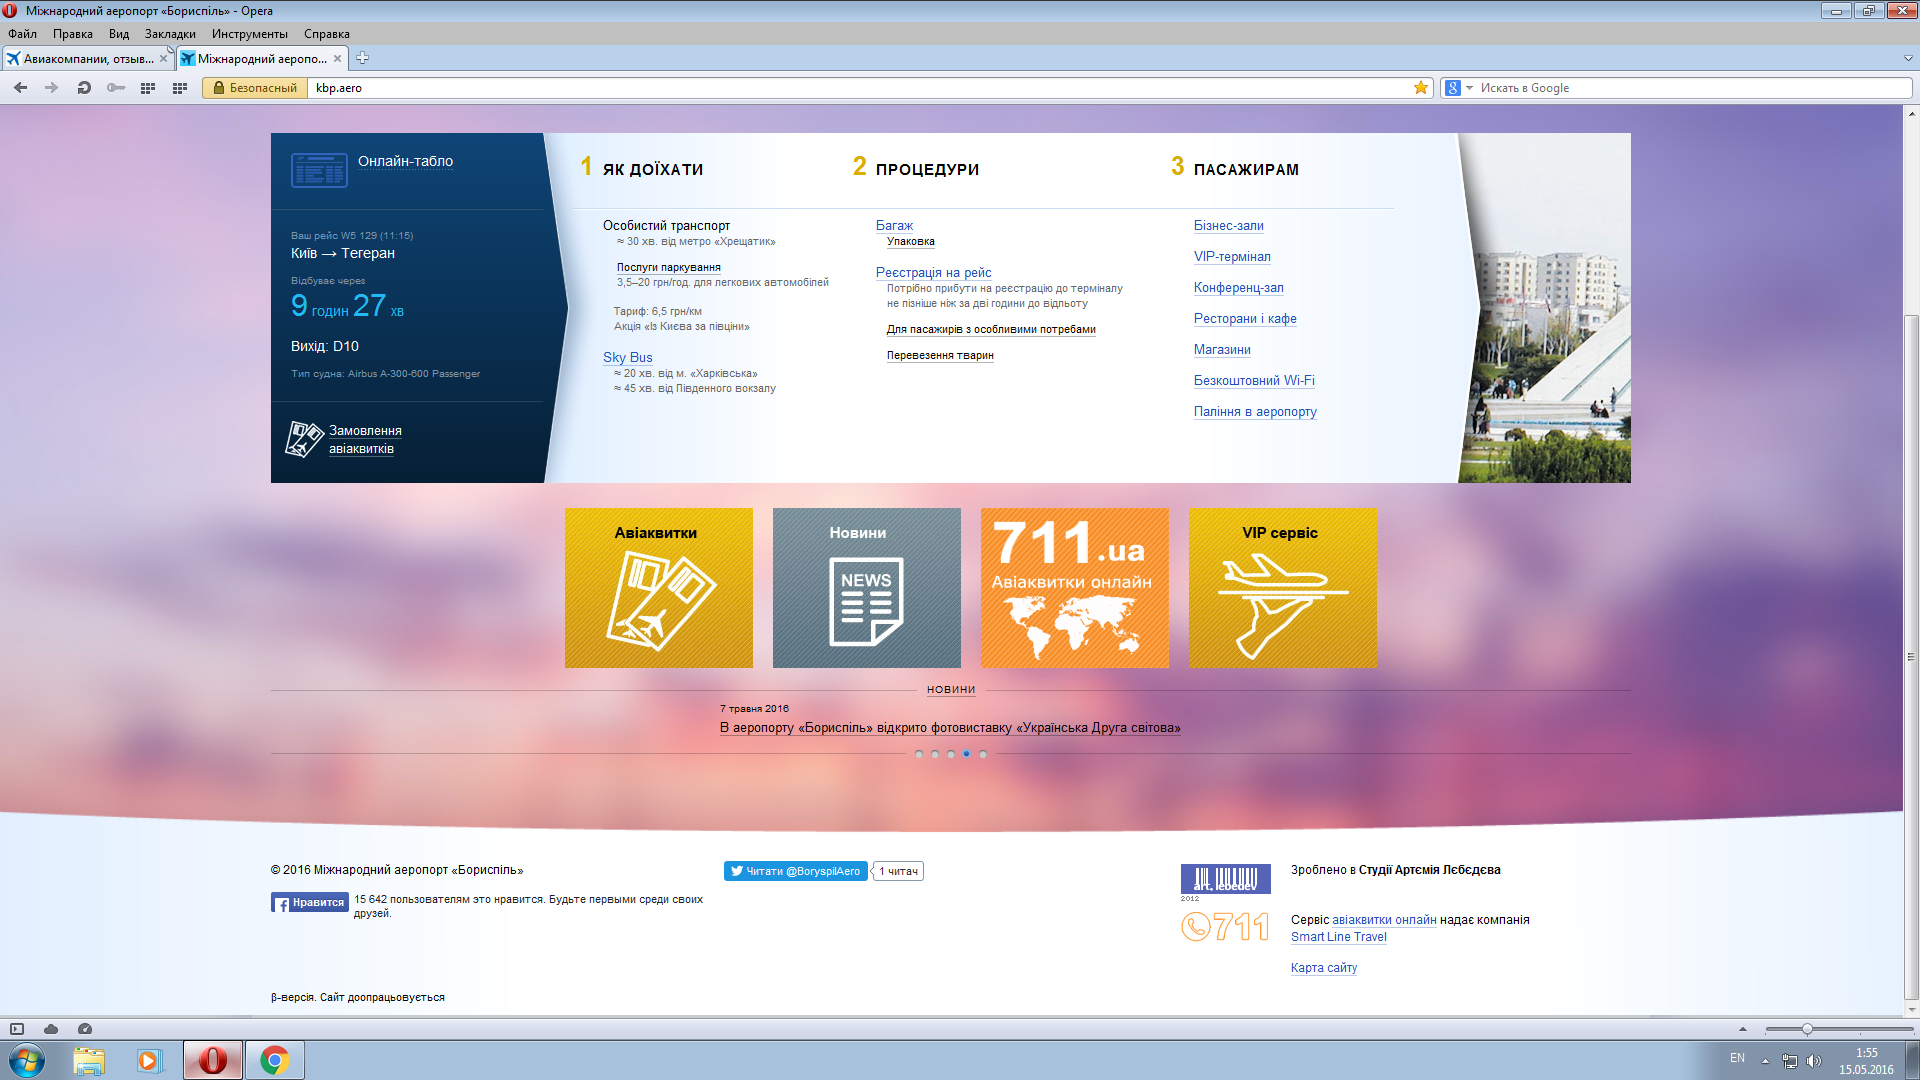Click the Reload page icon
The width and height of the screenshot is (1920, 1080).
tap(84, 88)
